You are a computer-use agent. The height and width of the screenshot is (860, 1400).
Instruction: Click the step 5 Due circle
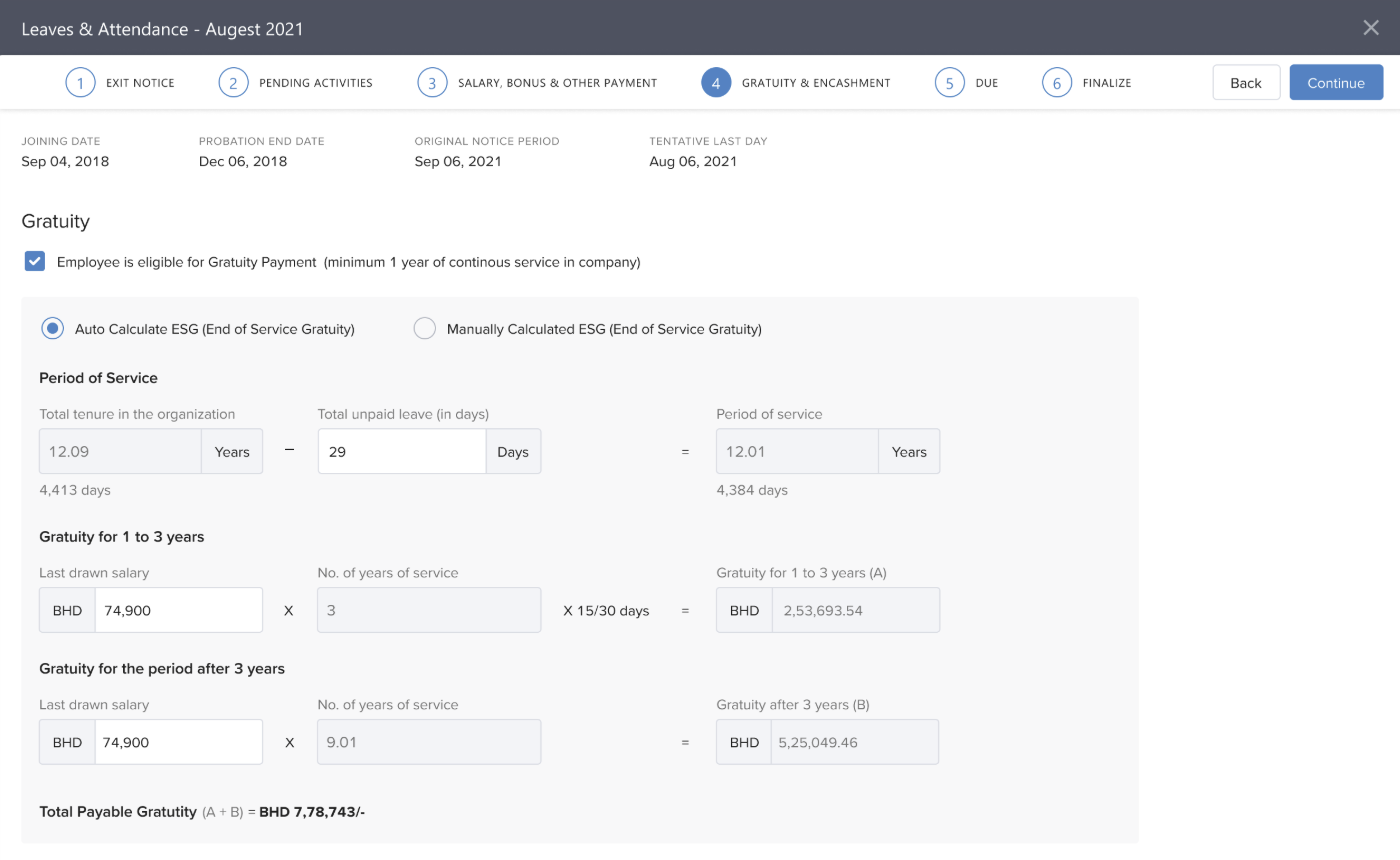pos(949,83)
